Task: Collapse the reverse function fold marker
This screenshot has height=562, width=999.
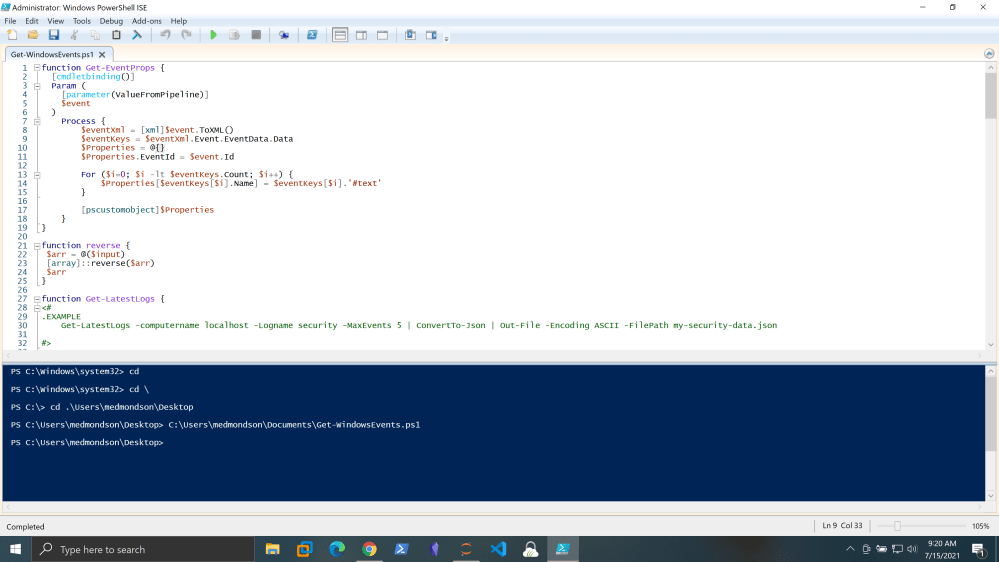Action: pos(37,245)
